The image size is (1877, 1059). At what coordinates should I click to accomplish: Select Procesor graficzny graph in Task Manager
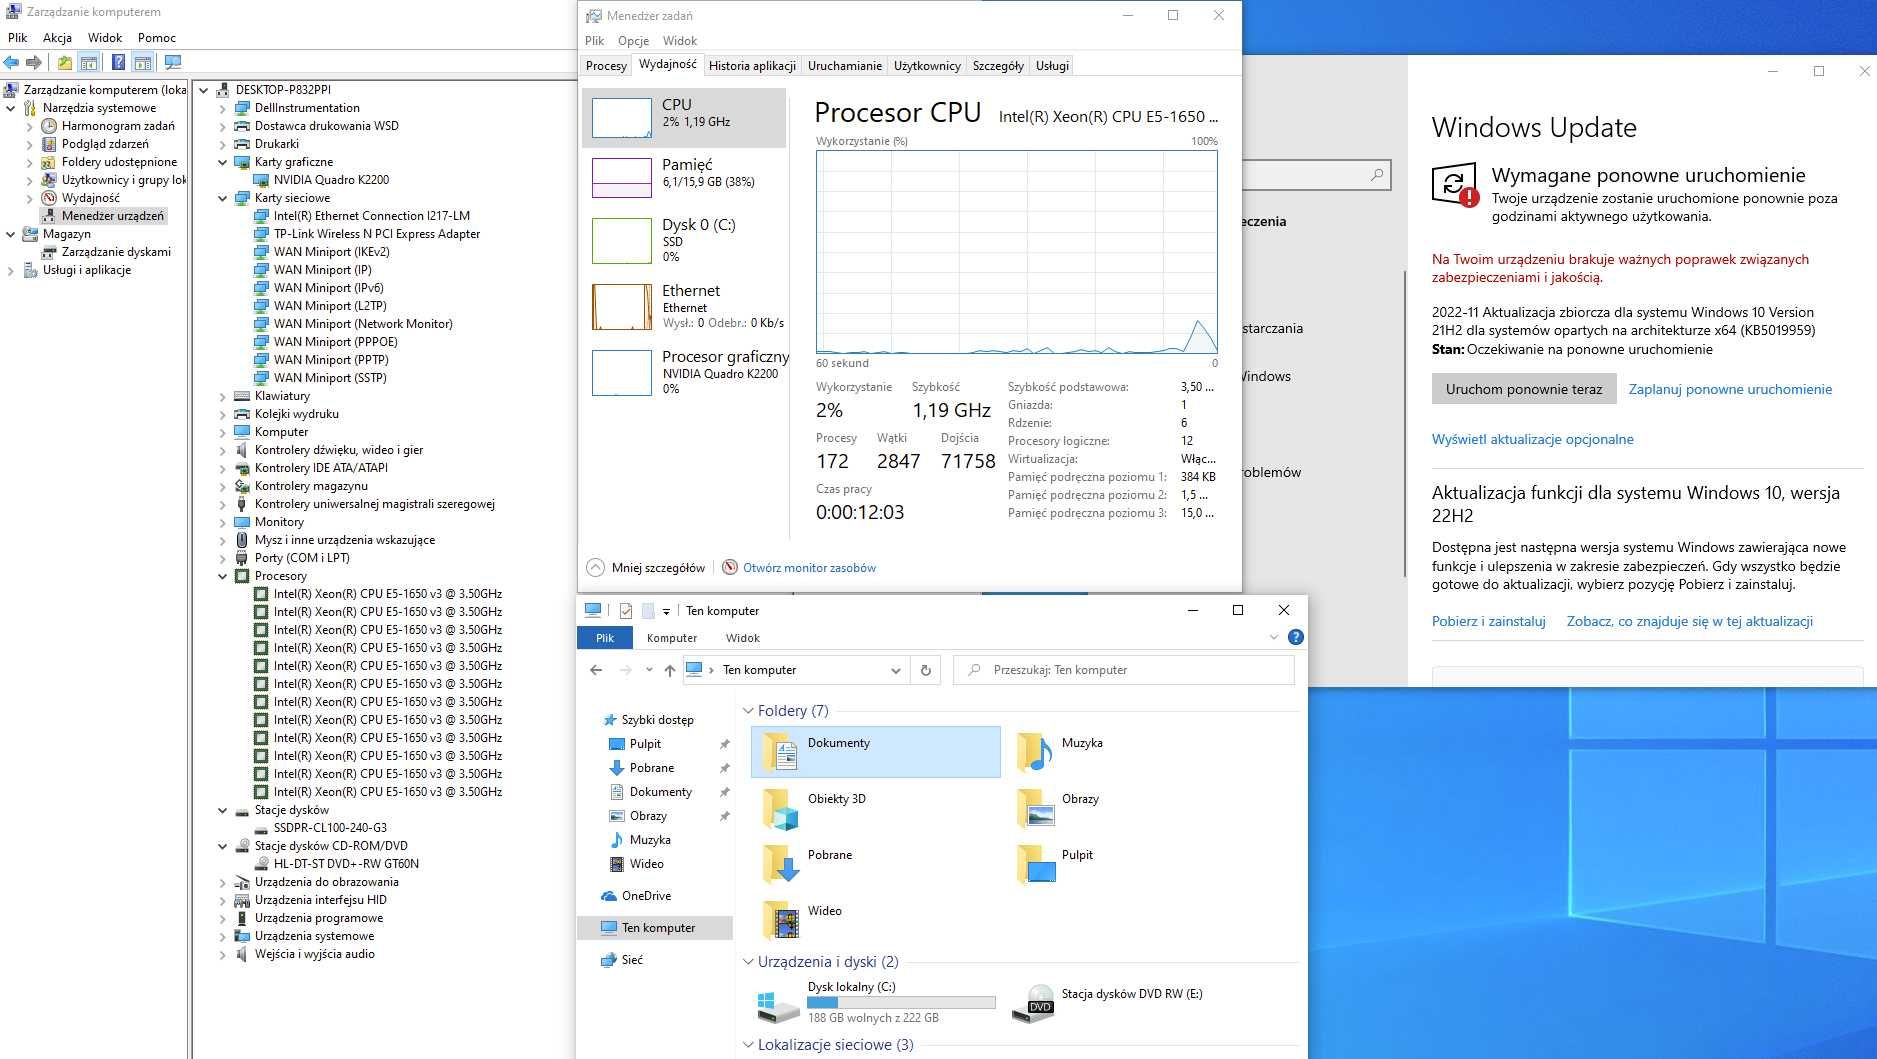pyautogui.click(x=684, y=372)
